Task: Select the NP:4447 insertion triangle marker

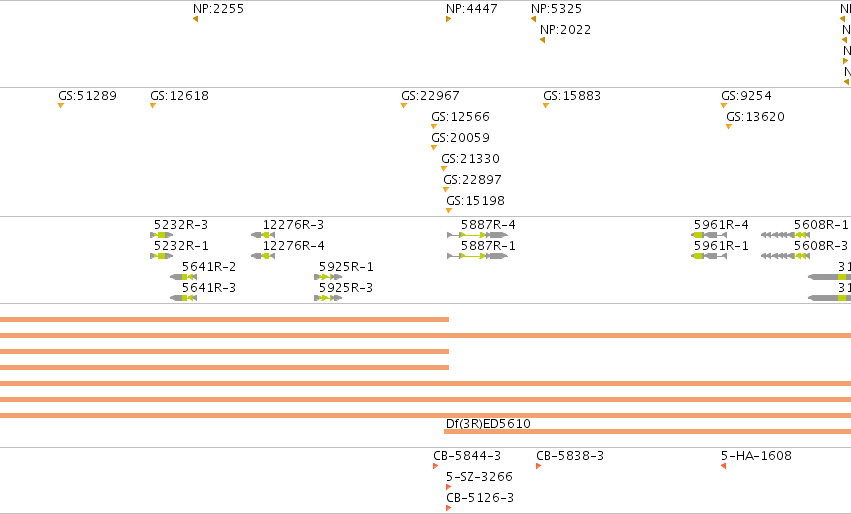Action: click(448, 19)
